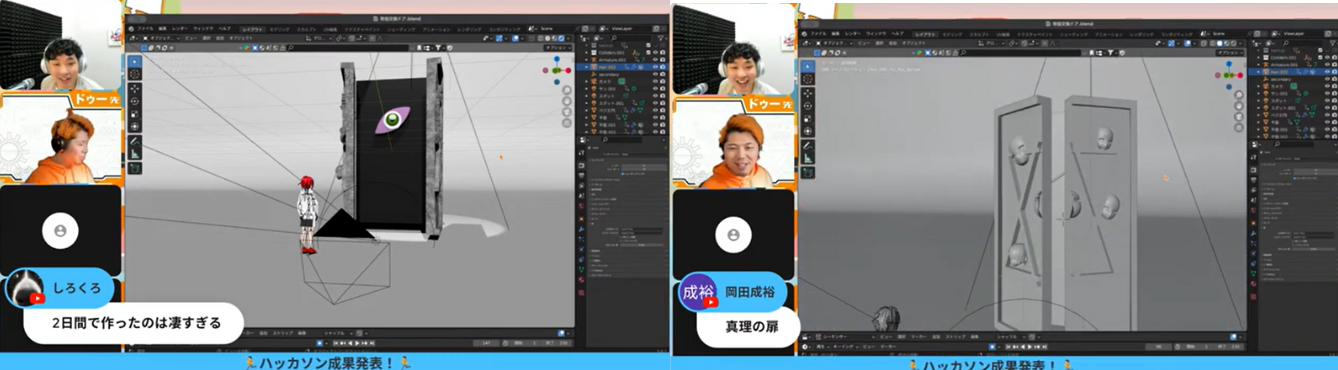Select the カメラ row in left outliner
Viewport: 1338px width, 370px height.
click(x=621, y=81)
